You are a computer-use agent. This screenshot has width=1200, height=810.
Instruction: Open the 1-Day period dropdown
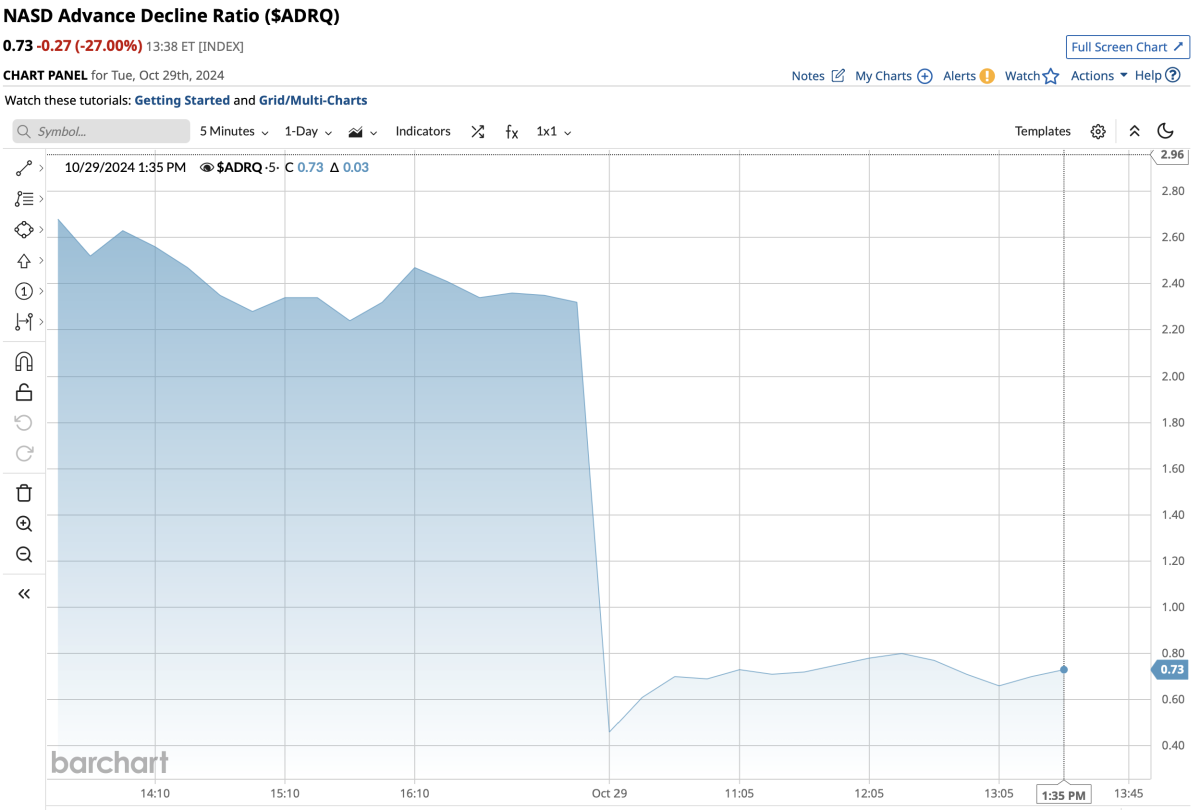click(308, 131)
